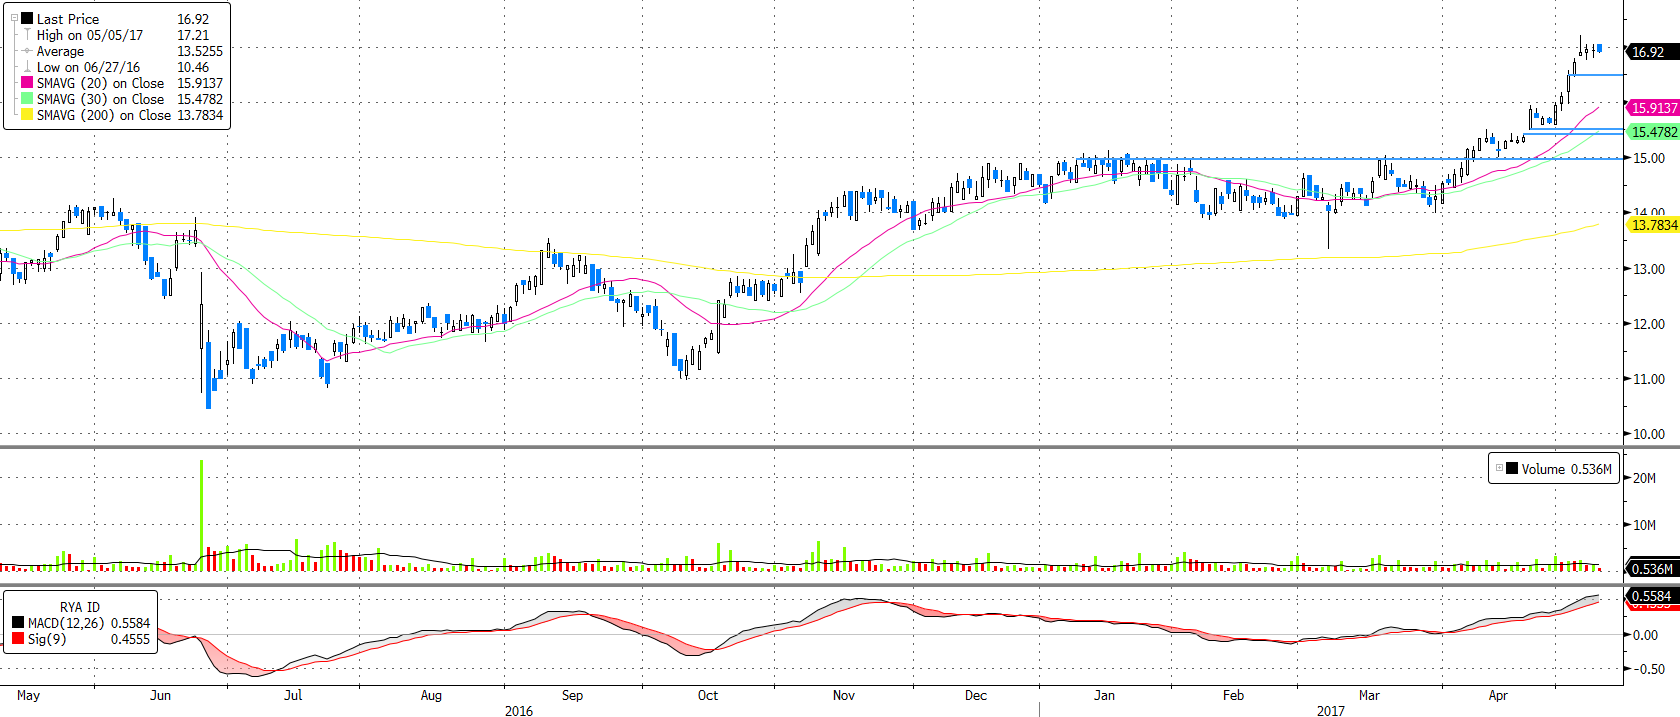
Task: Select the 'RYA ID' MACD legend title
Action: pos(80,607)
